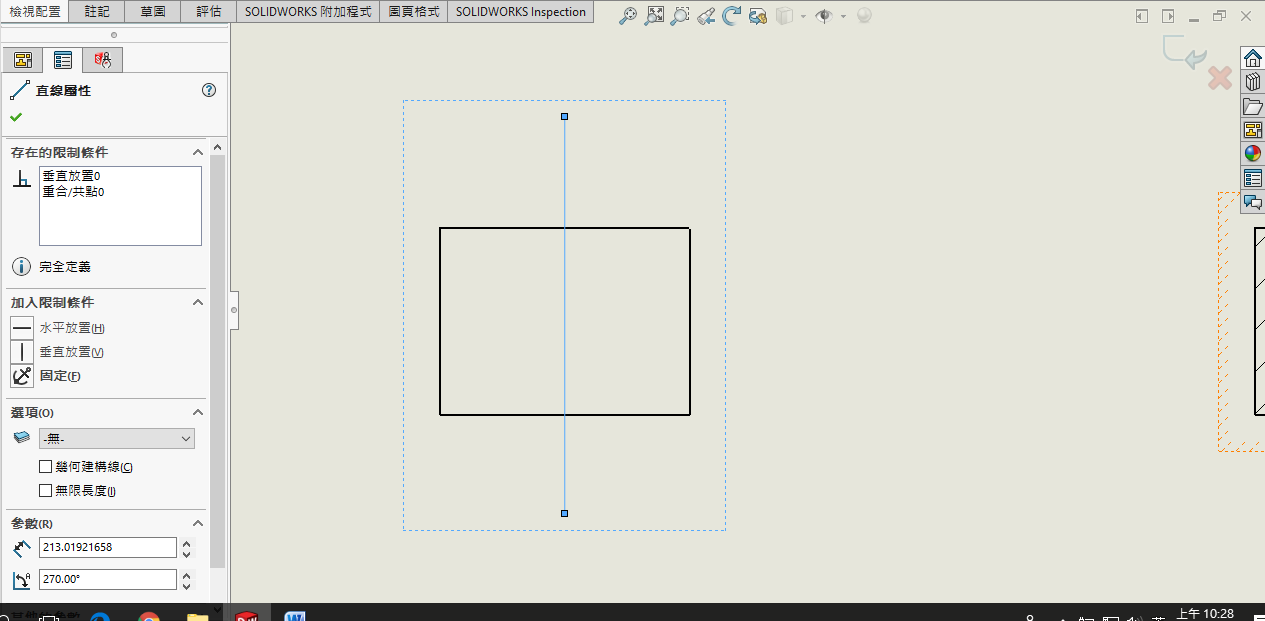Open the Appearances color ball icon

[1253, 154]
